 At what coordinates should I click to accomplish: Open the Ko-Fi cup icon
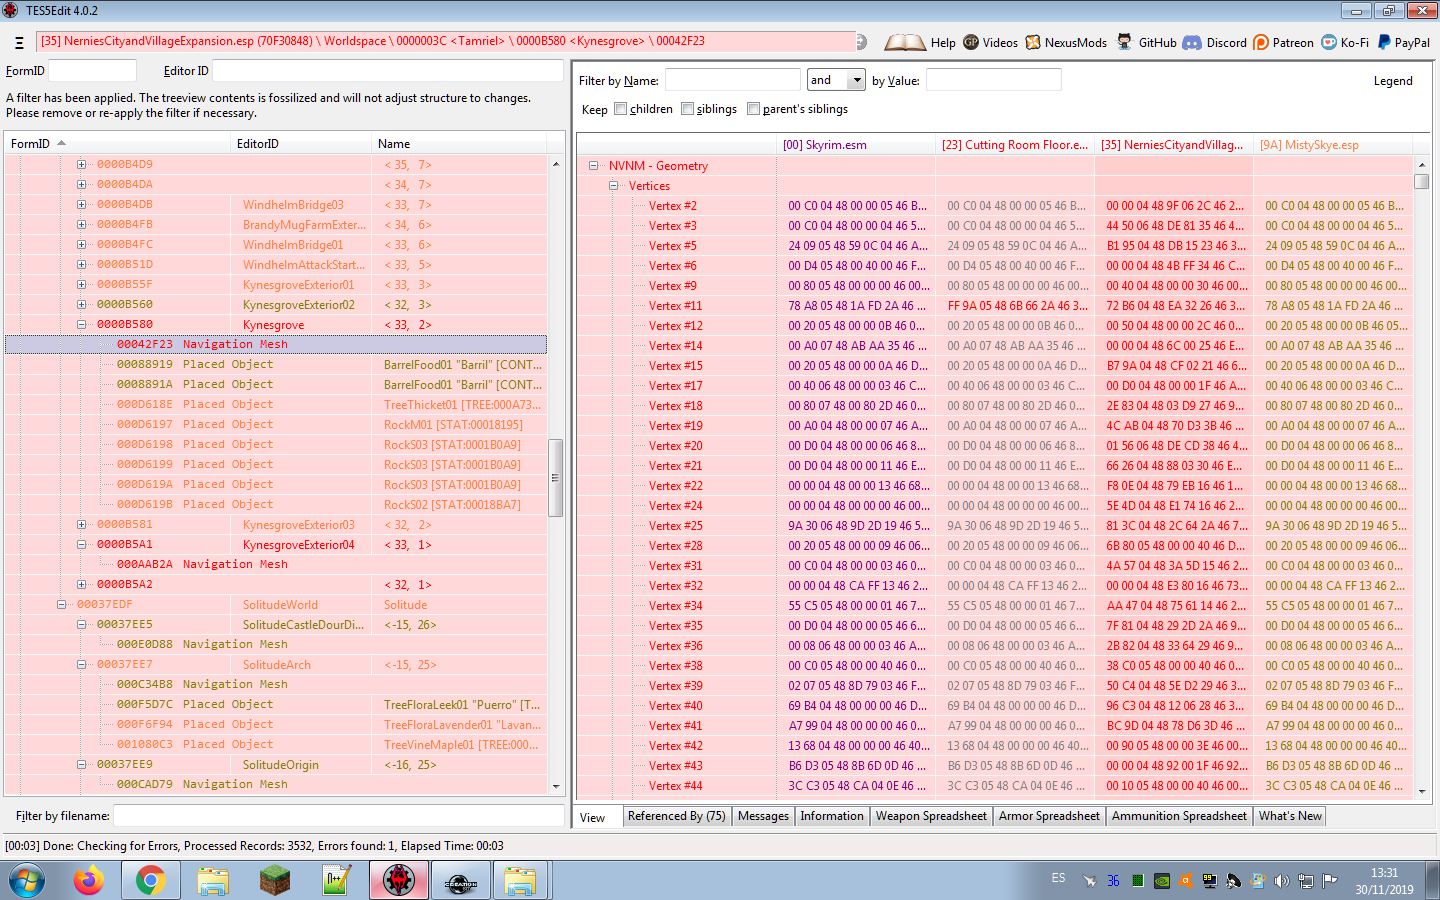click(1329, 42)
